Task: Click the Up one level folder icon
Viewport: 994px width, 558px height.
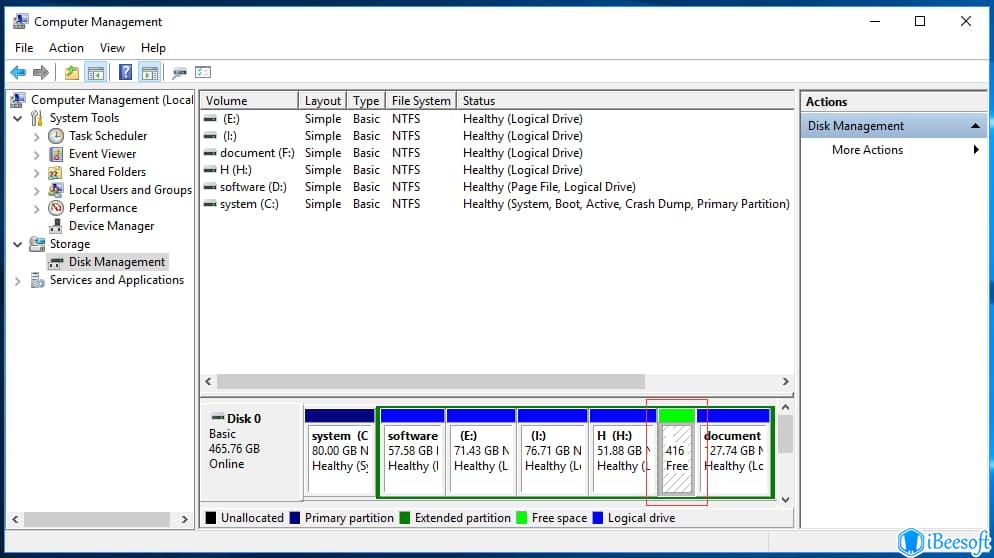Action: click(72, 72)
